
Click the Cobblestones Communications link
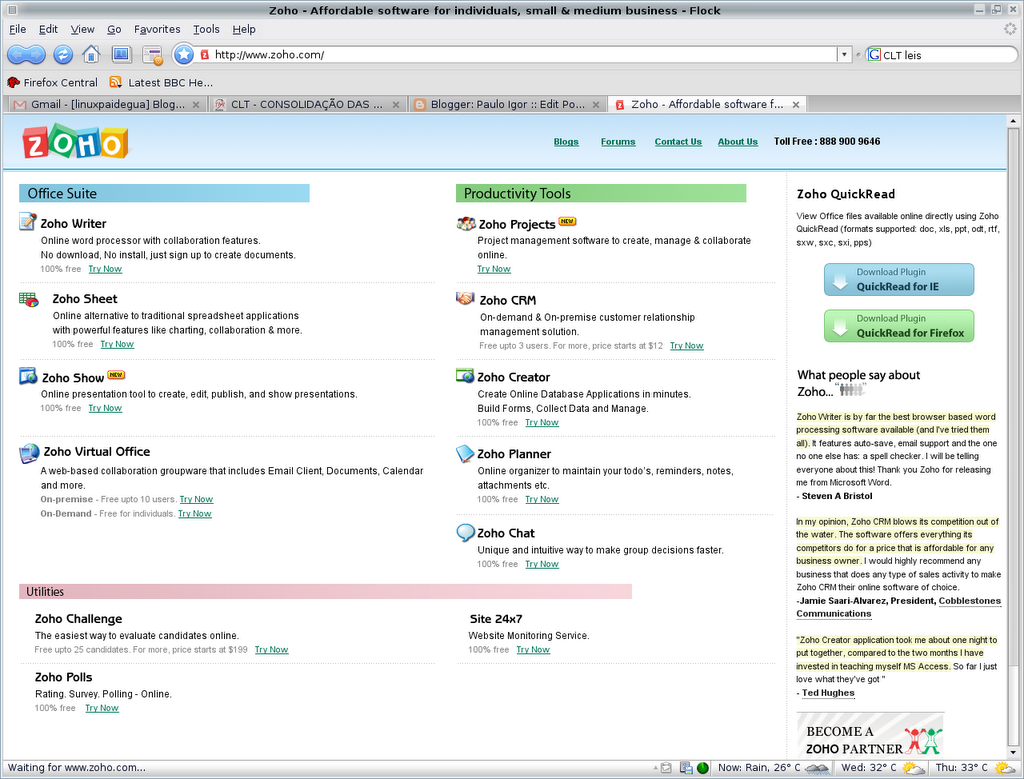point(899,607)
